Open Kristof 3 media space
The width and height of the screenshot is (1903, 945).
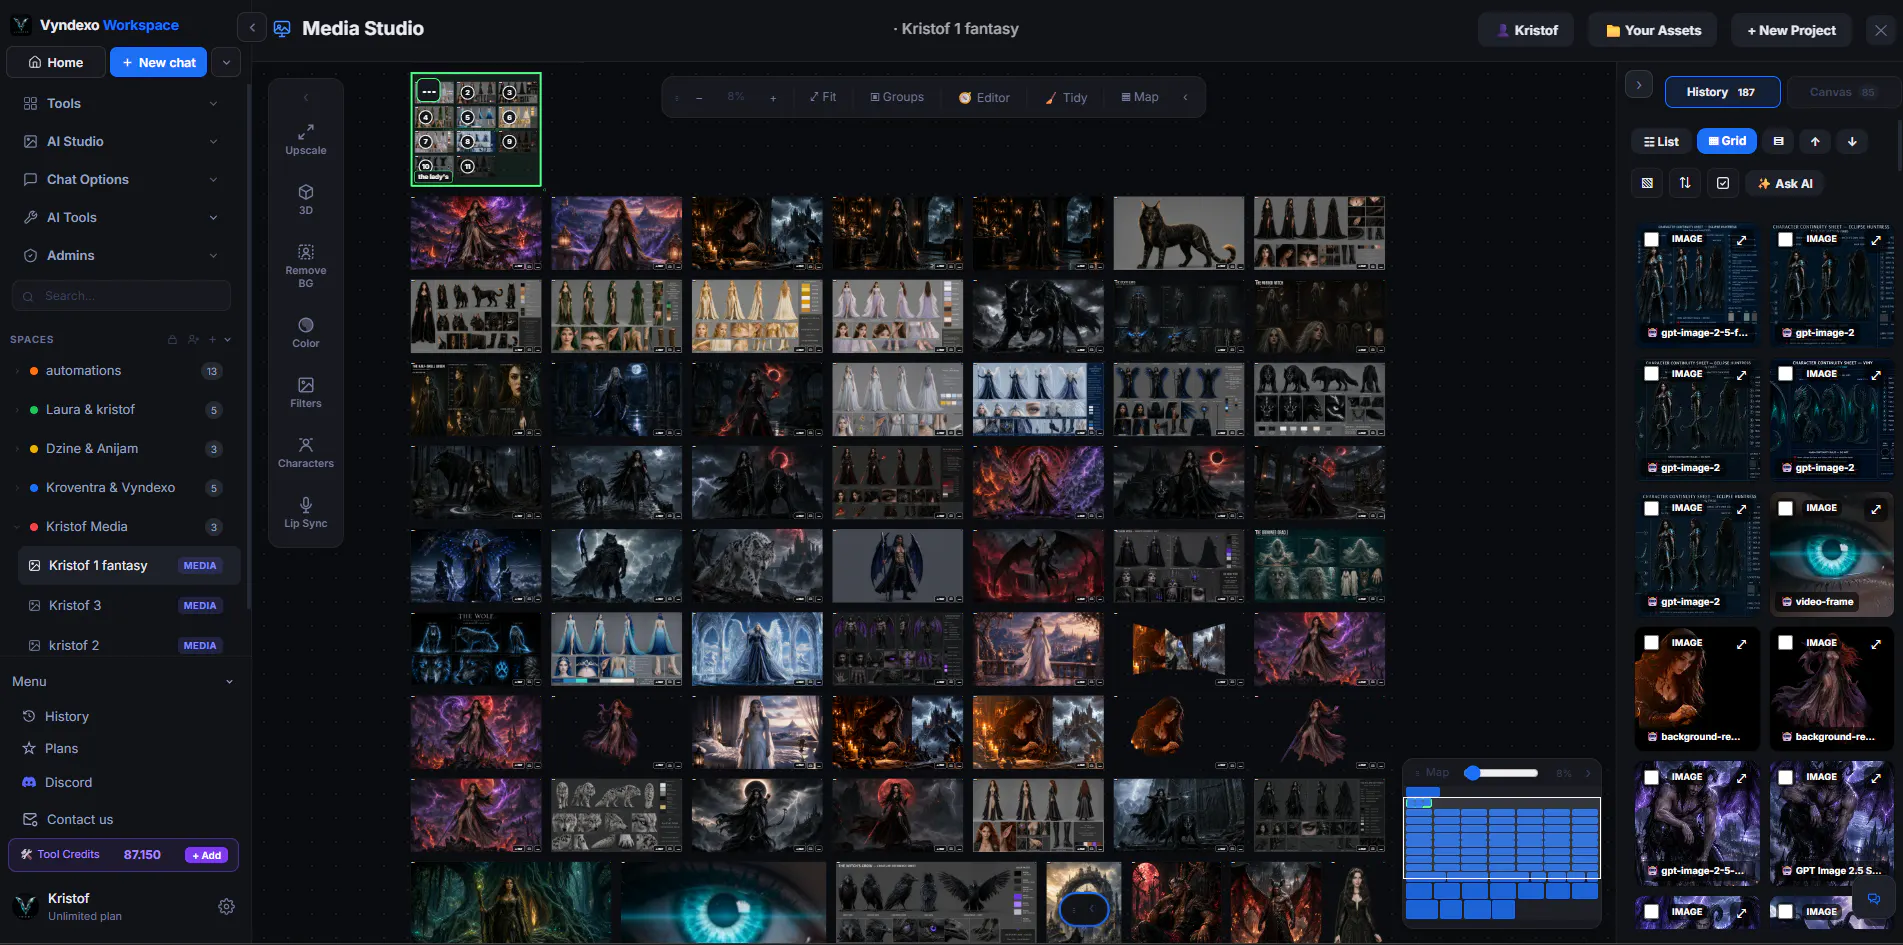click(129, 605)
